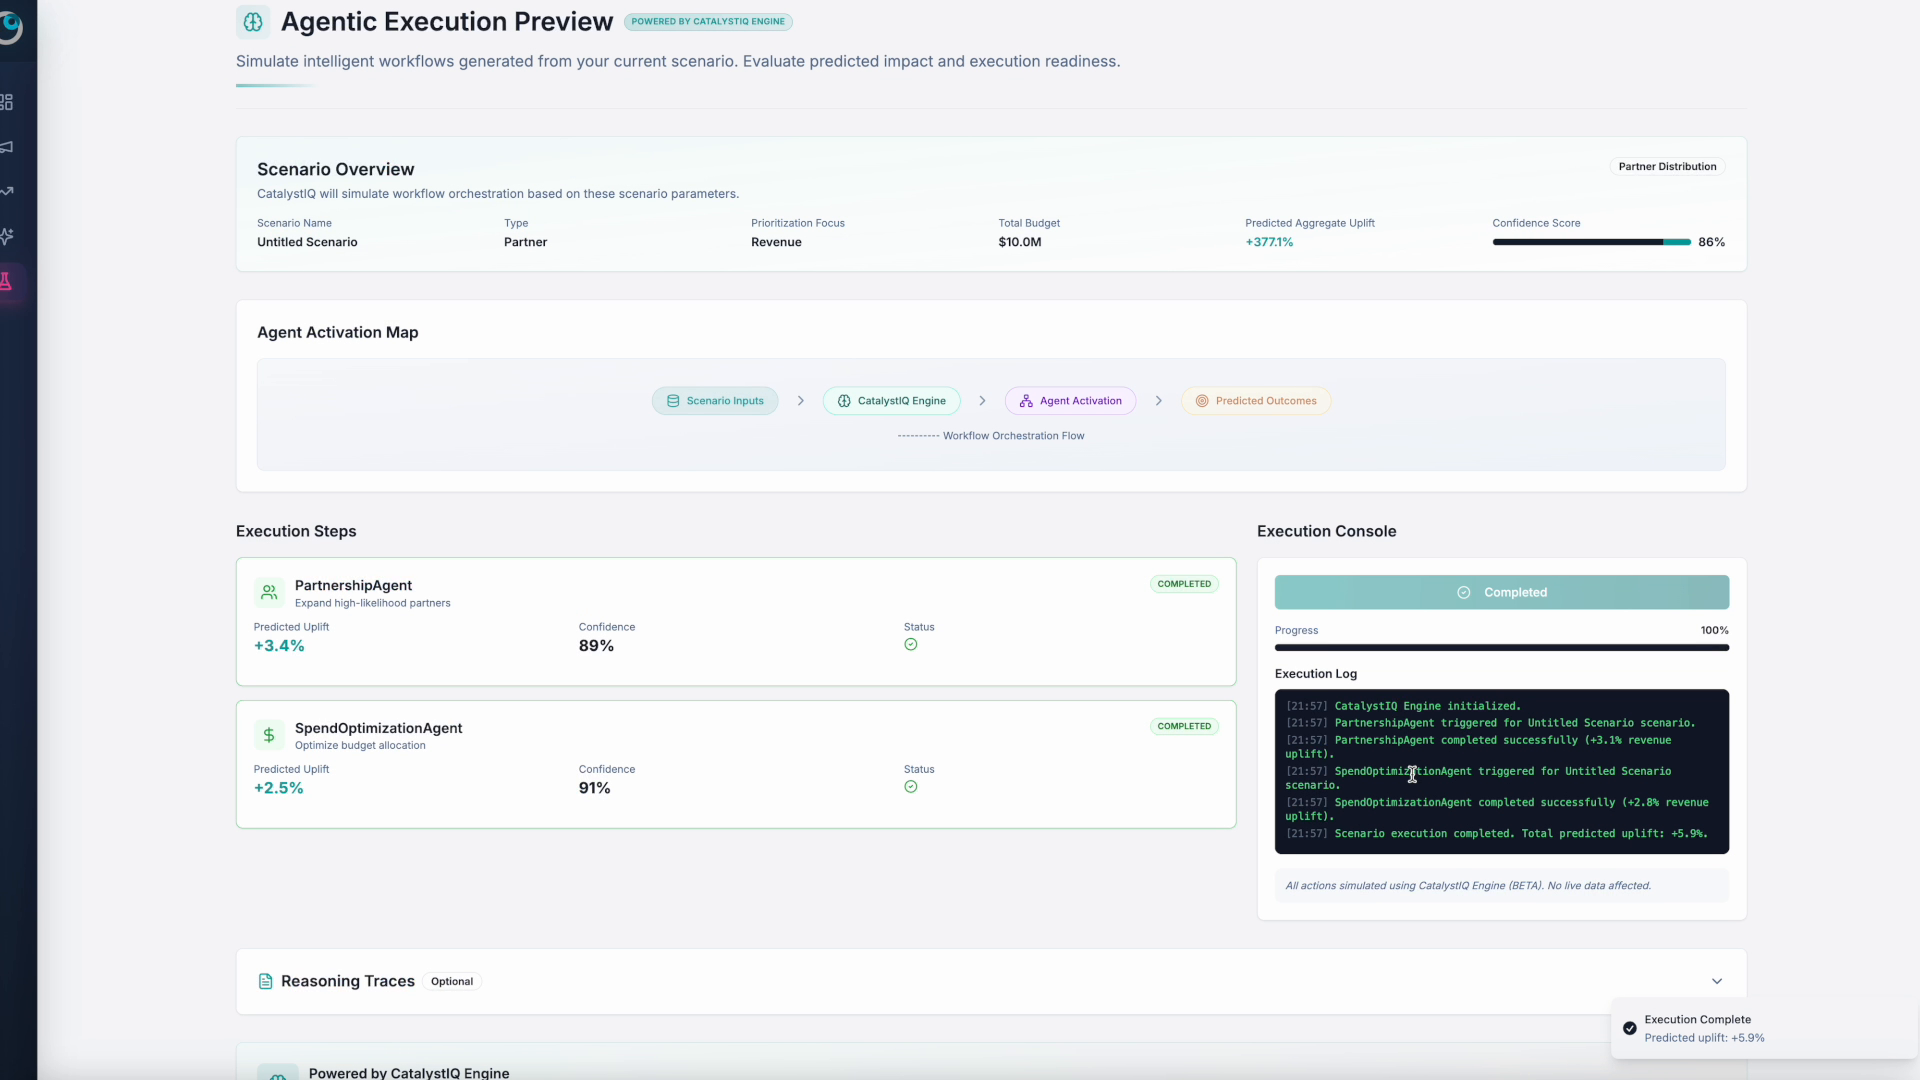Click the Partner Distribution pill button

(1667, 166)
